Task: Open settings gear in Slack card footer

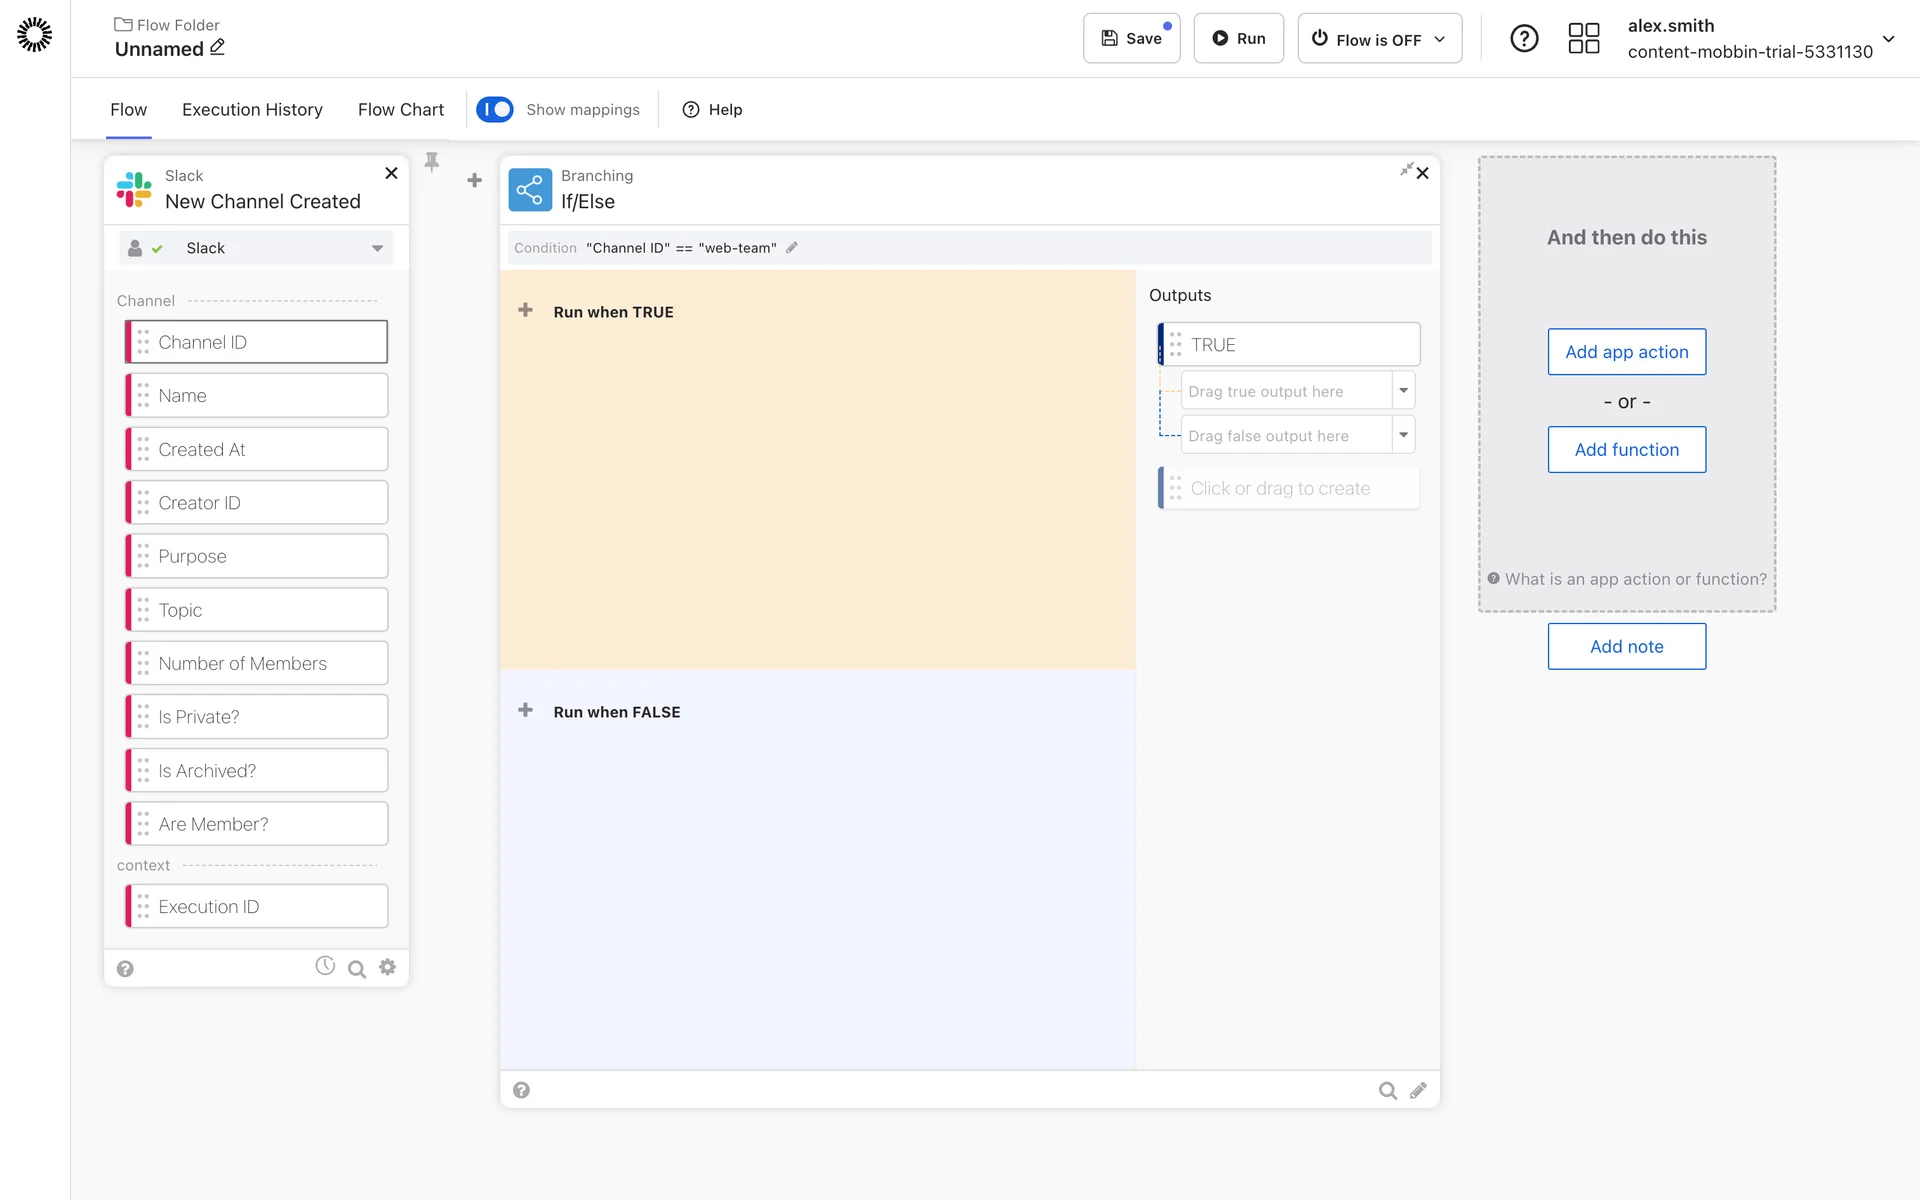Action: (x=388, y=967)
